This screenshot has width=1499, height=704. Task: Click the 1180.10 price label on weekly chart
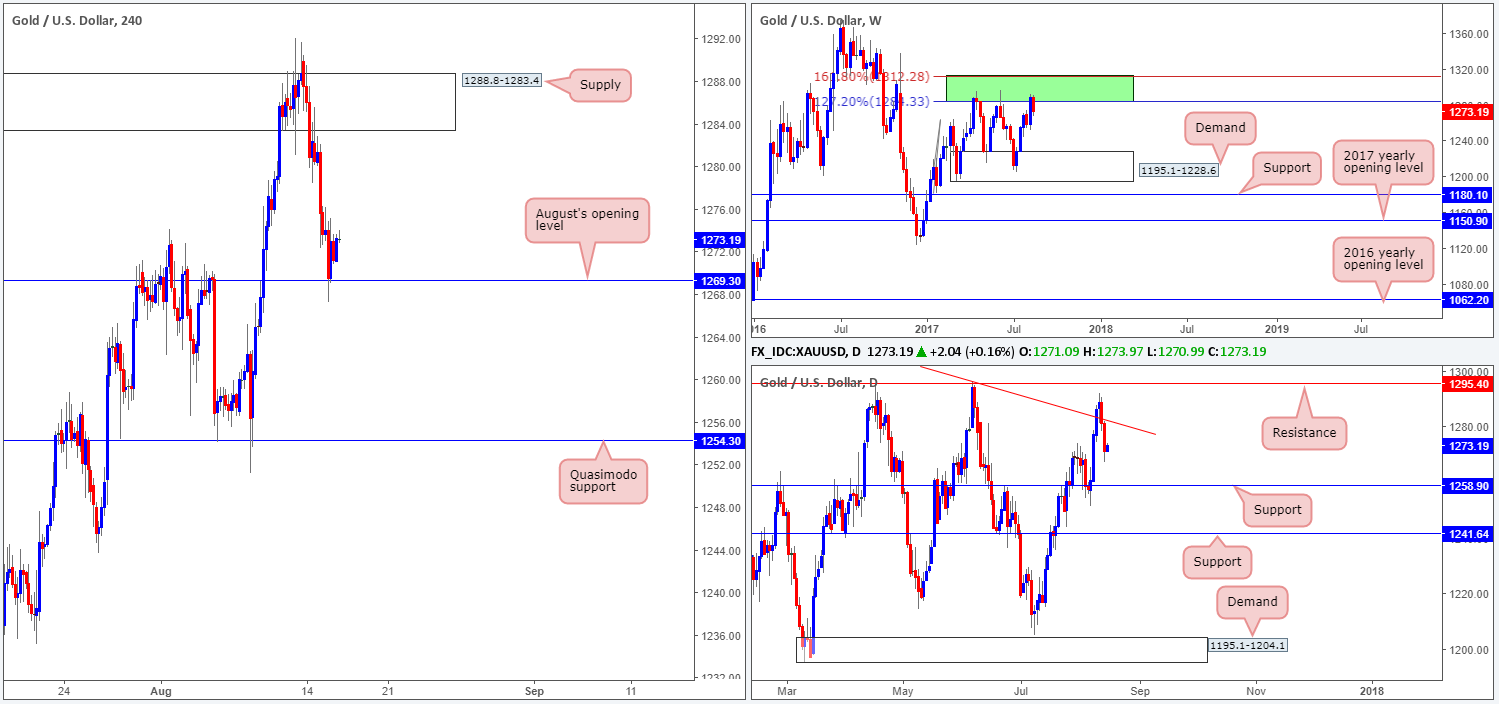click(1468, 194)
